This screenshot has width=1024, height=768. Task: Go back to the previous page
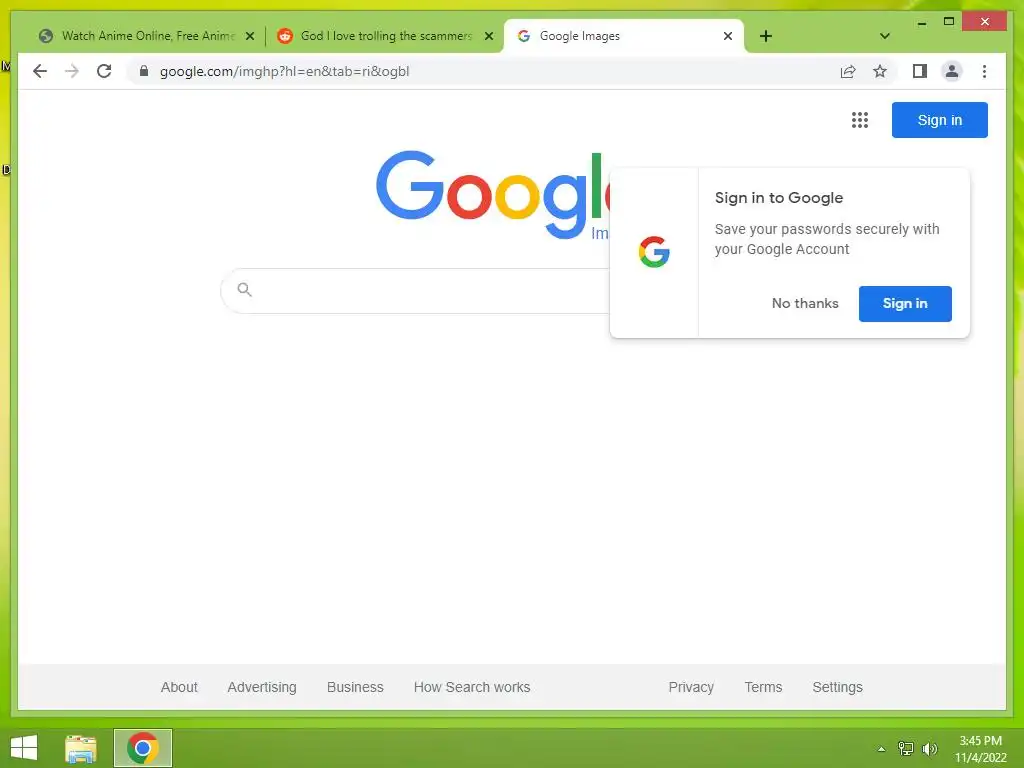[40, 71]
